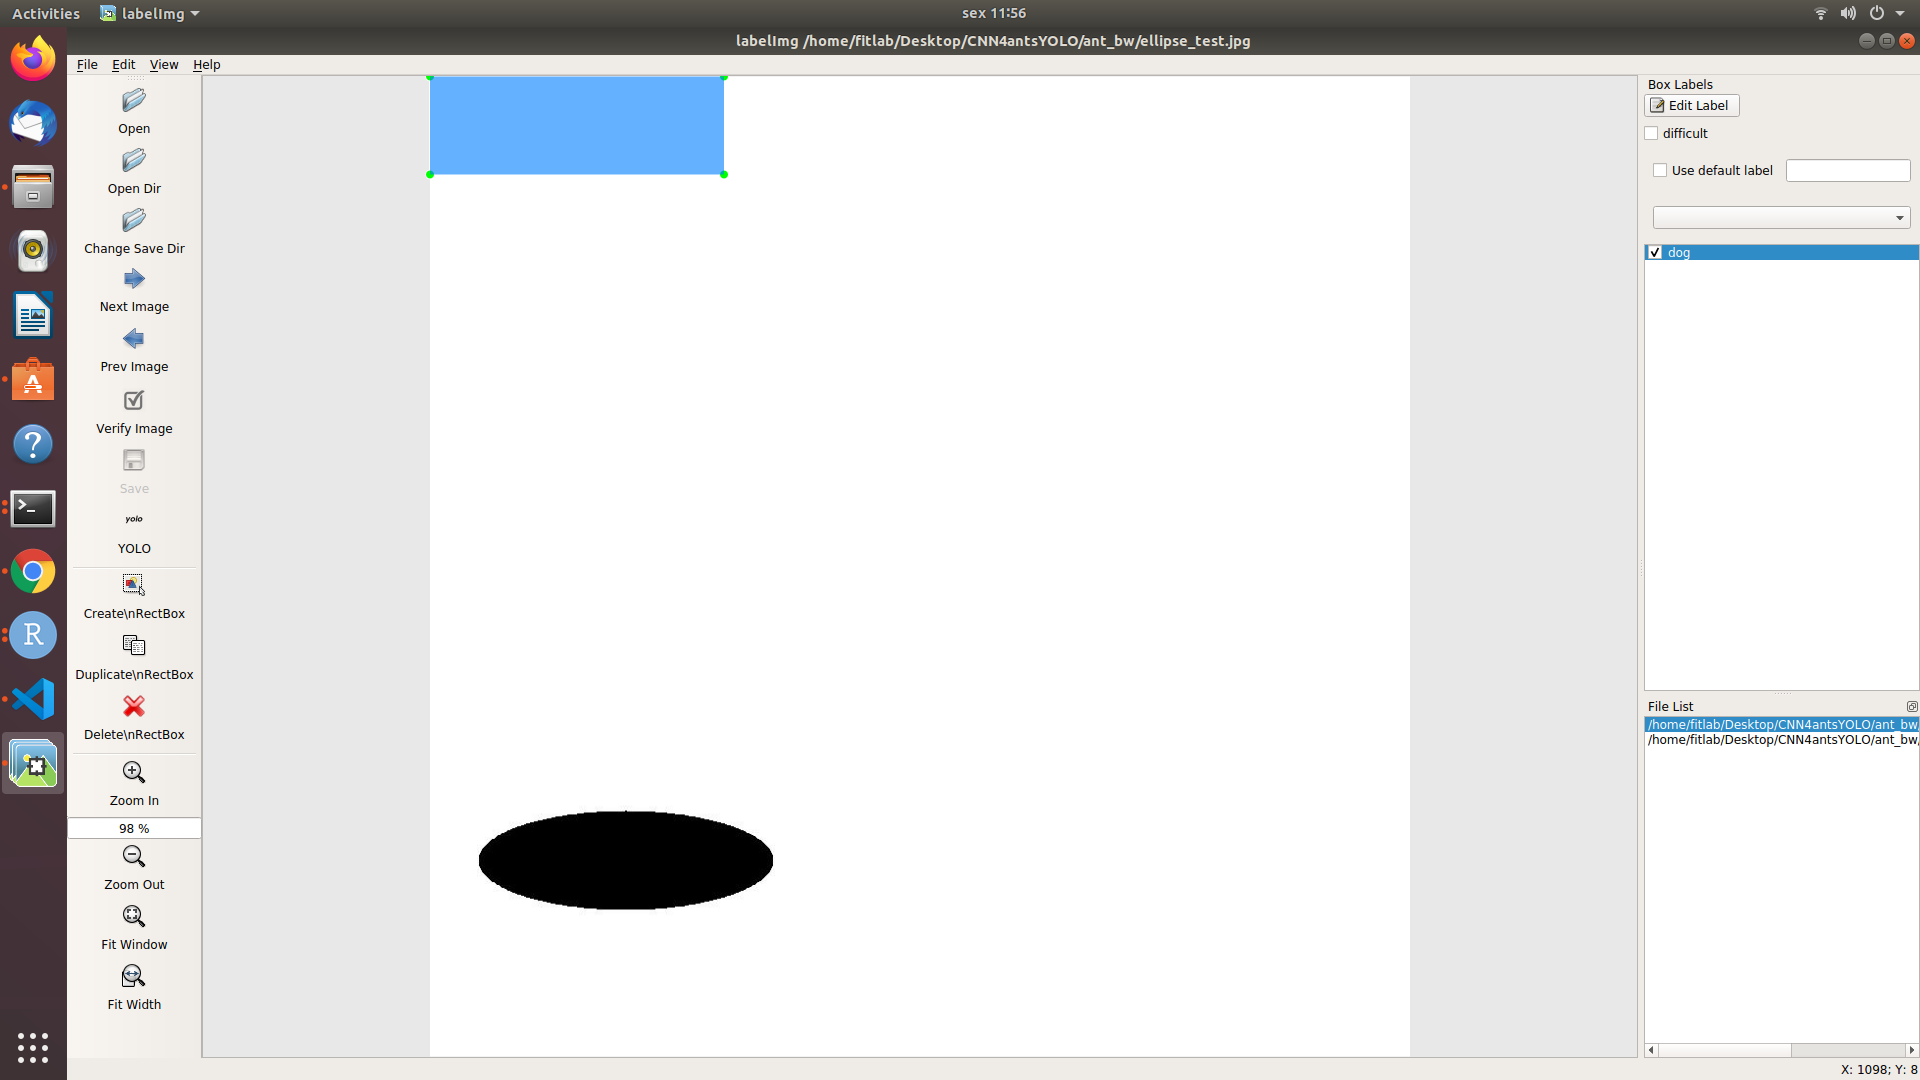Open a new image file
Screen dimensions: 1920x1080
pyautogui.click(x=133, y=110)
